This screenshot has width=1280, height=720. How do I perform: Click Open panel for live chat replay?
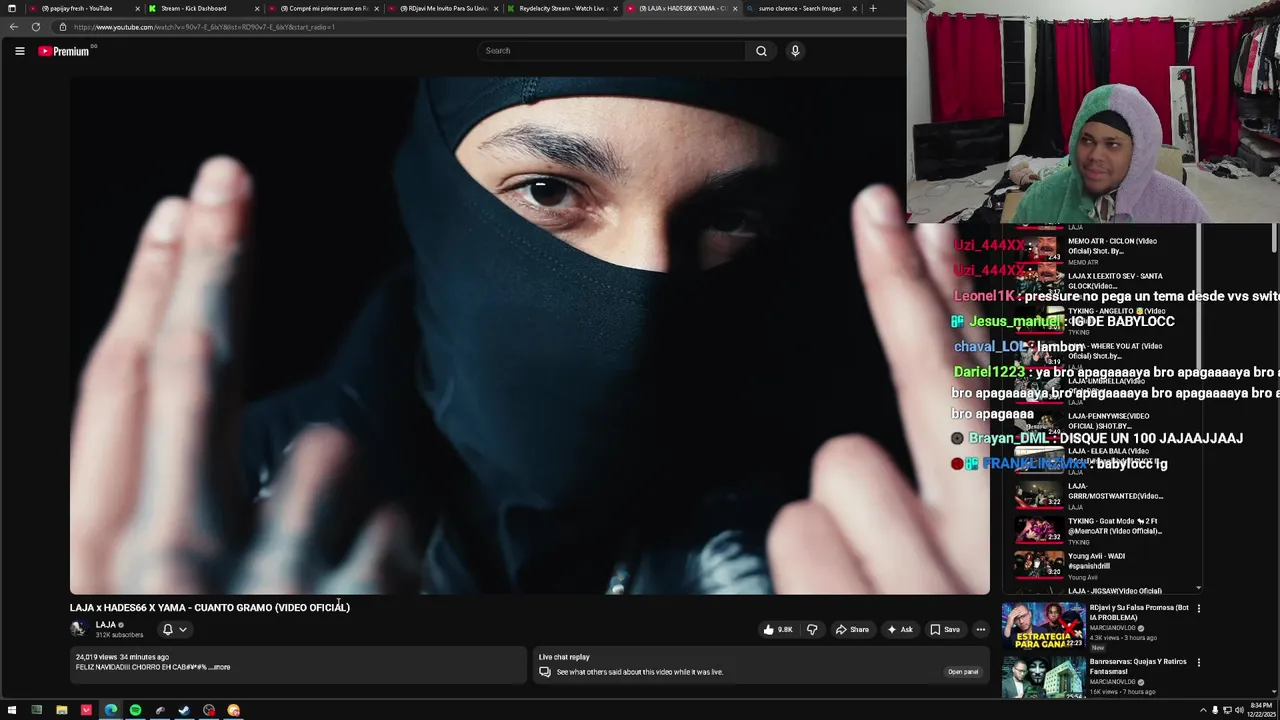click(962, 672)
